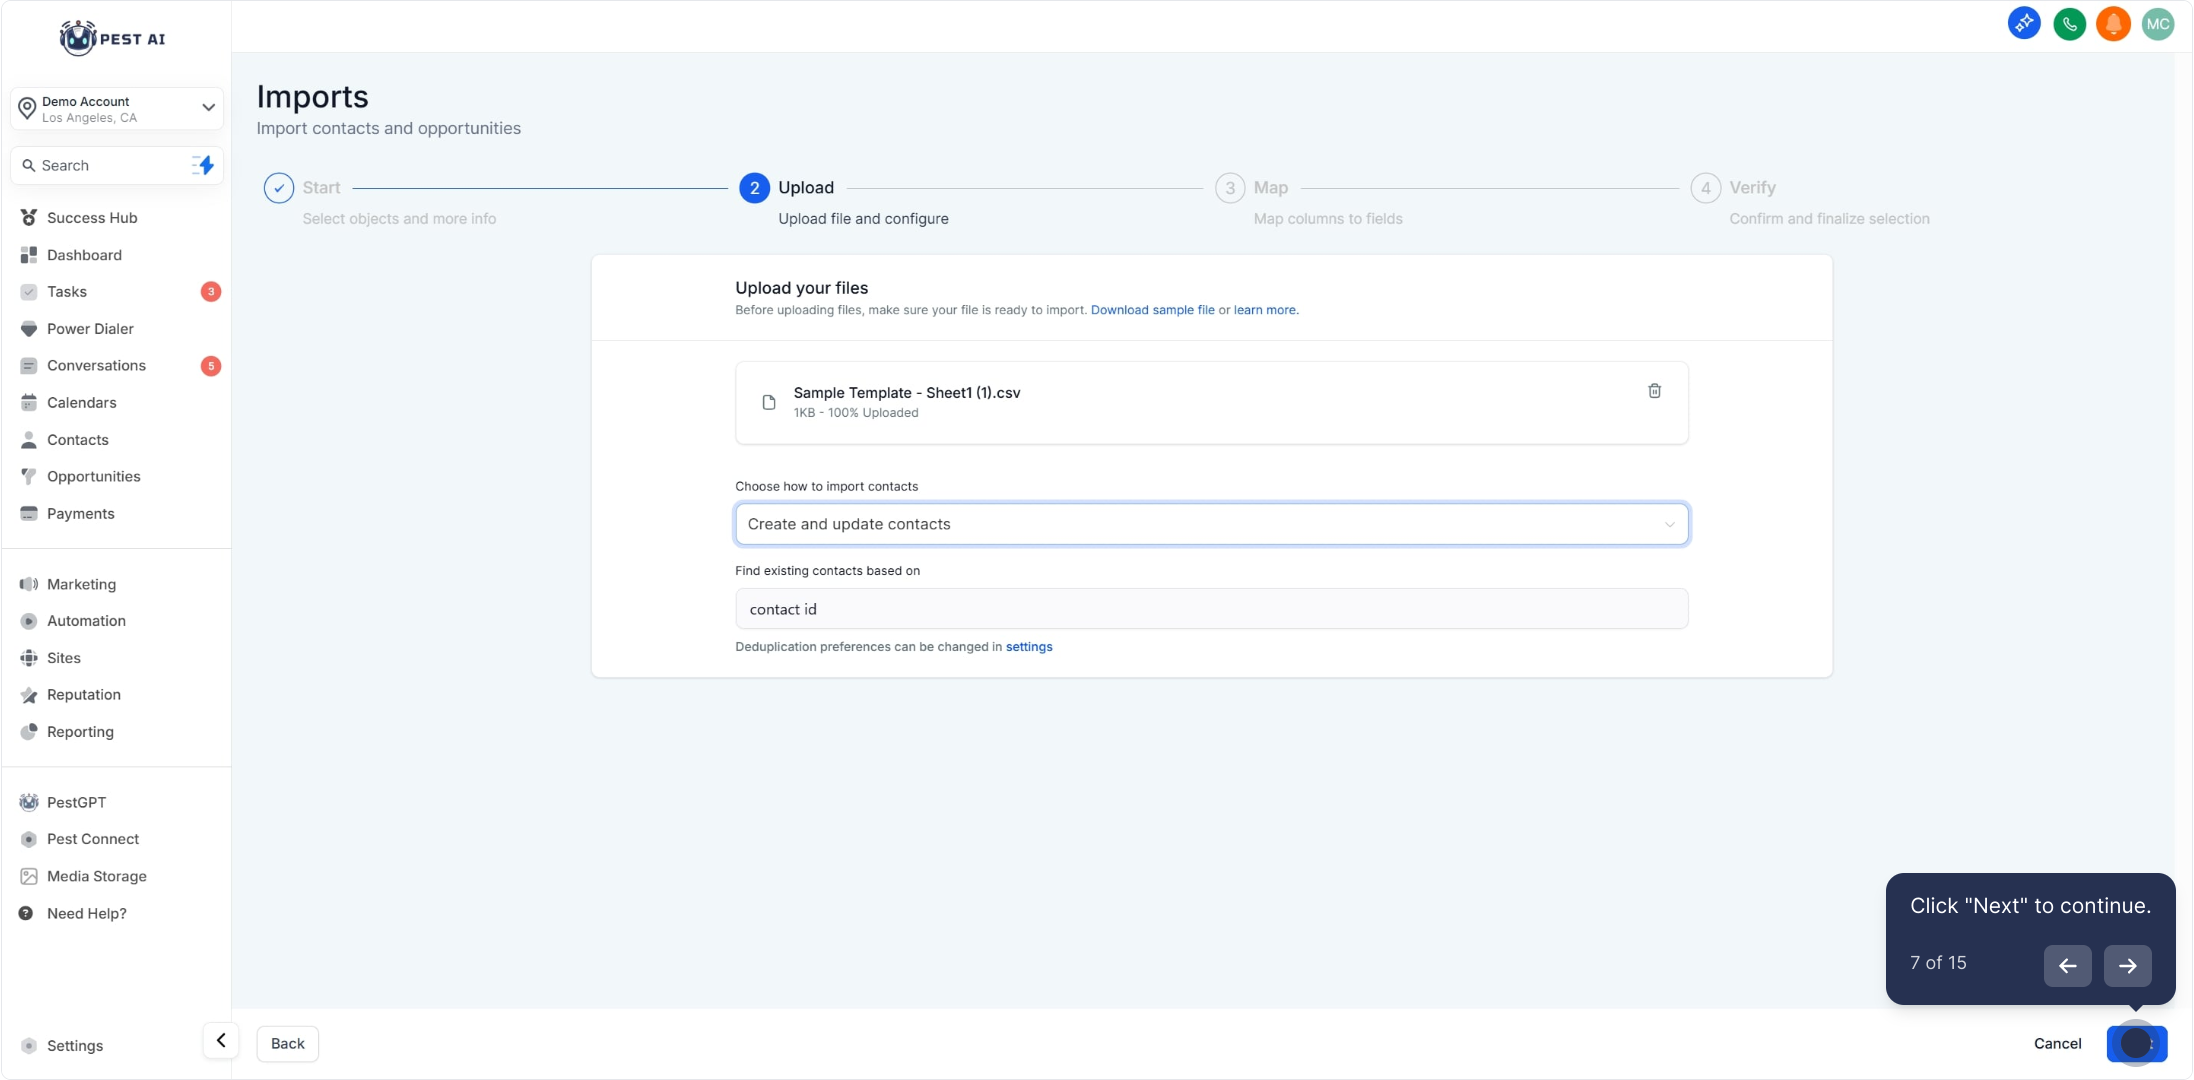Click the blue AI sparkle icon
This screenshot has width=2194, height=1080.
click(2024, 23)
